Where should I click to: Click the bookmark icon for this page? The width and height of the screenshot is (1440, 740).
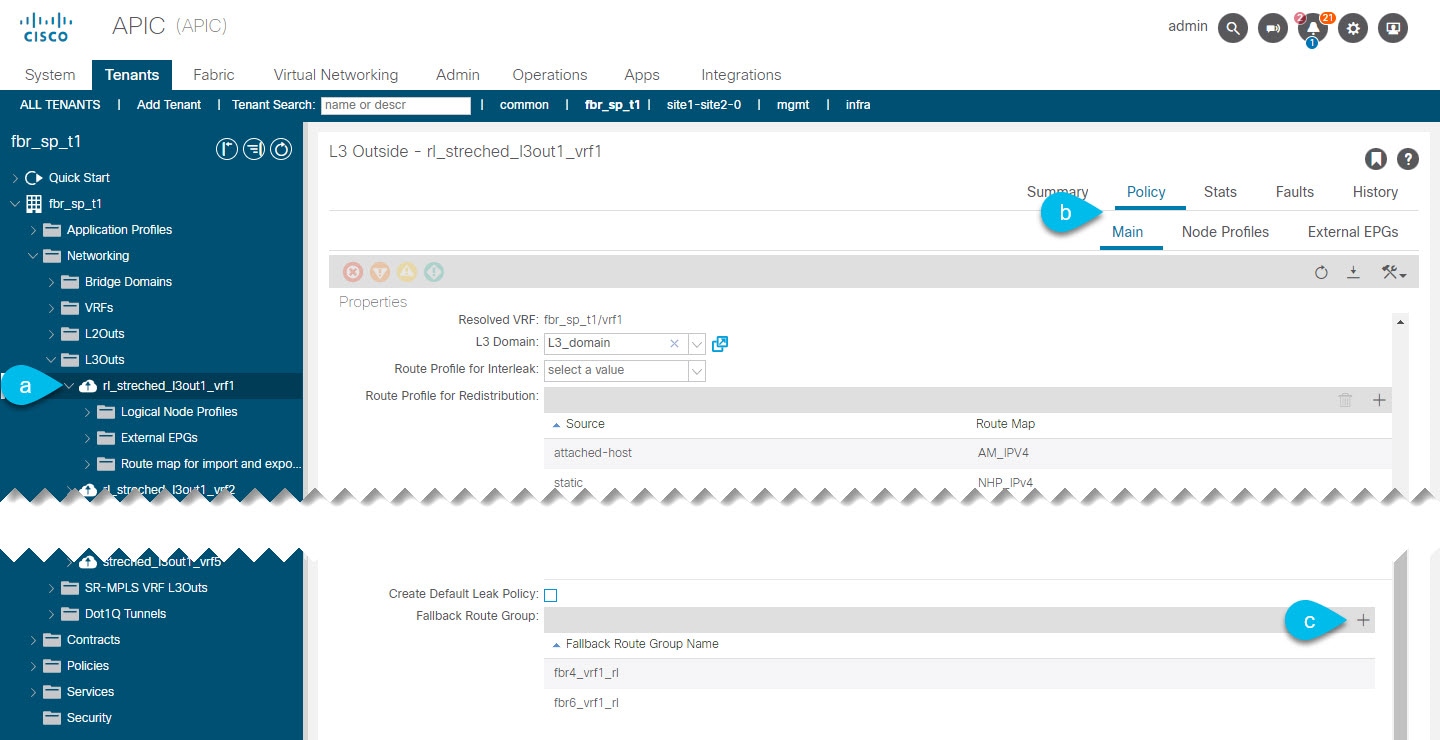point(1376,159)
